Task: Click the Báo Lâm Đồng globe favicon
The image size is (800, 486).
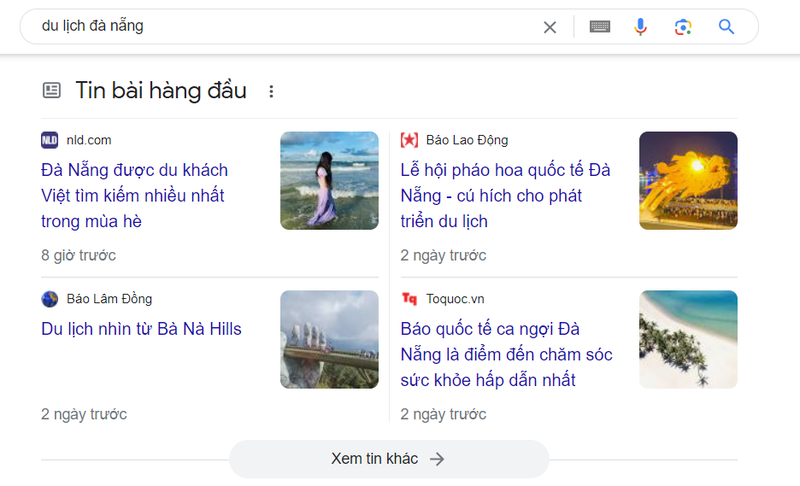Action: (x=49, y=299)
